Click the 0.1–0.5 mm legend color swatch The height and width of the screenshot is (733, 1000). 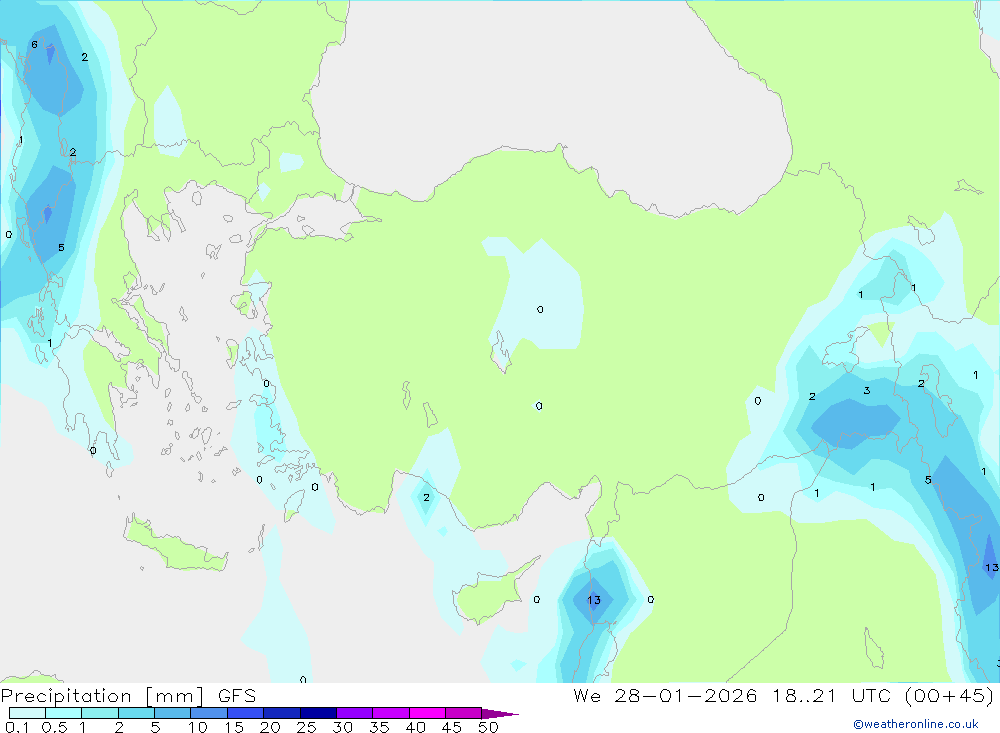(27, 713)
